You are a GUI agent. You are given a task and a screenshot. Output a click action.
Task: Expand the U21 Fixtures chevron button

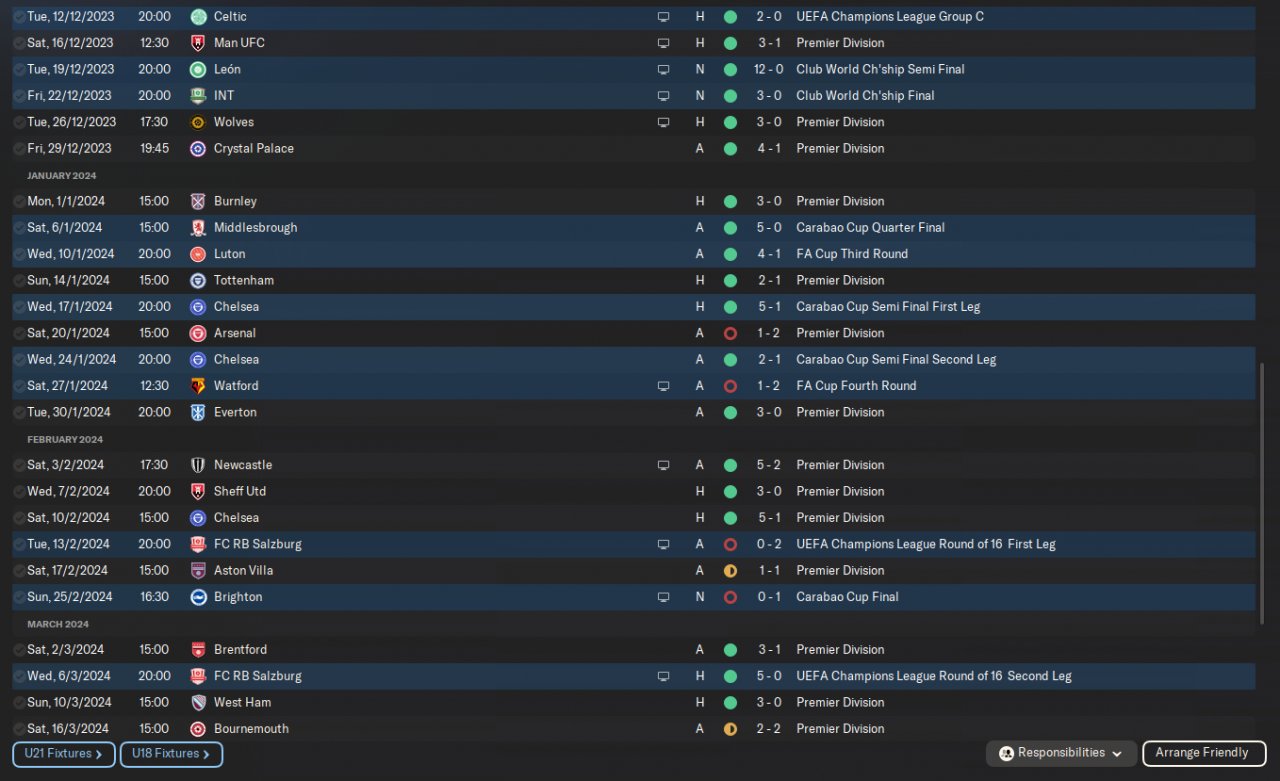(64, 754)
